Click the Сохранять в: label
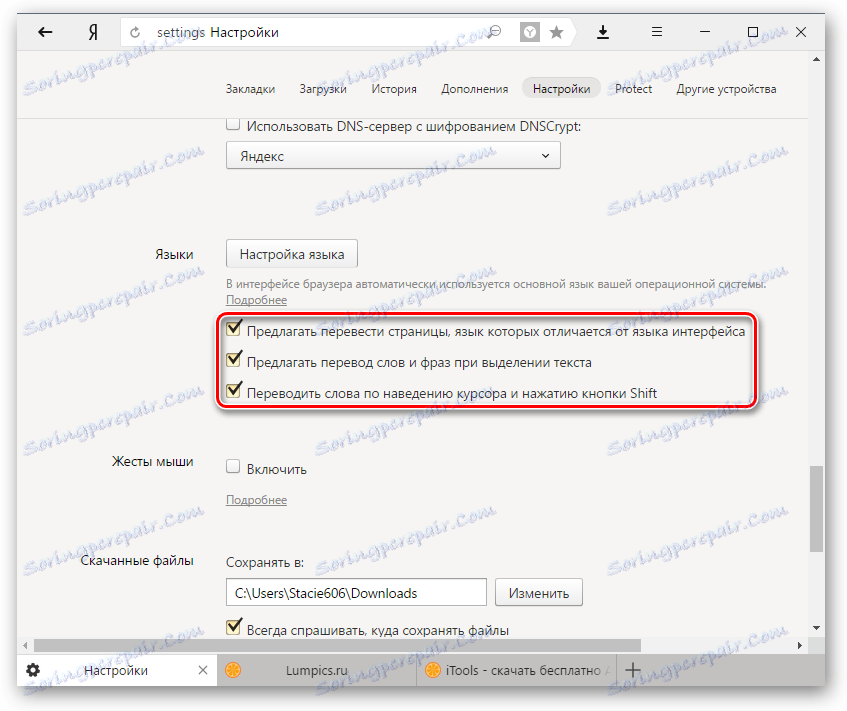This screenshot has height=711, width=847. pos(265,562)
